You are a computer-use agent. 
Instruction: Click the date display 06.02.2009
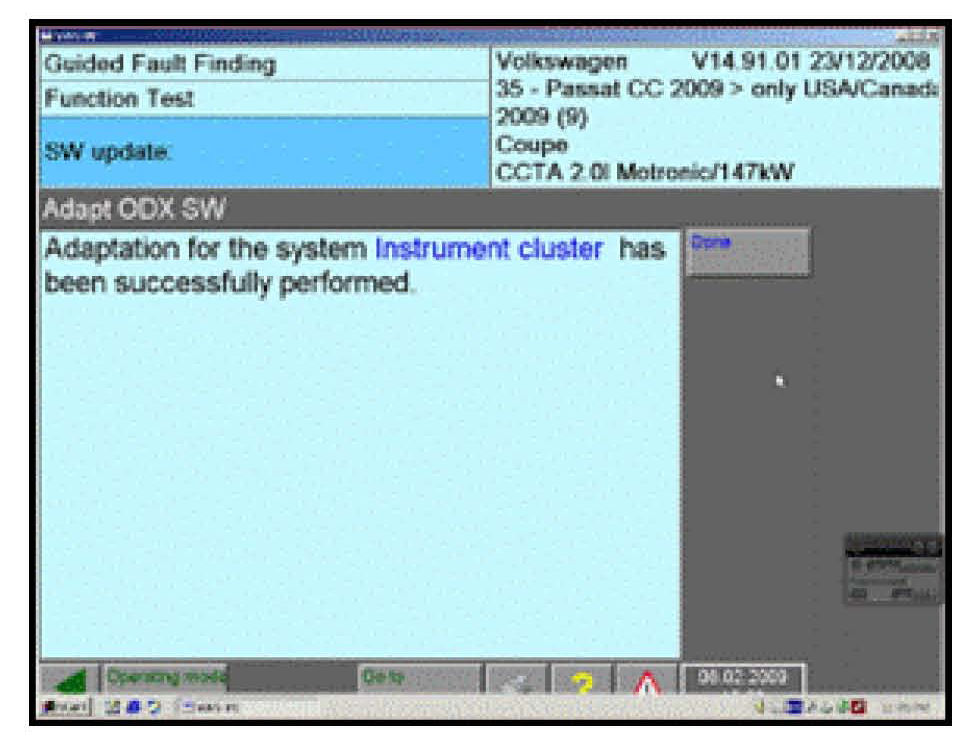point(743,677)
